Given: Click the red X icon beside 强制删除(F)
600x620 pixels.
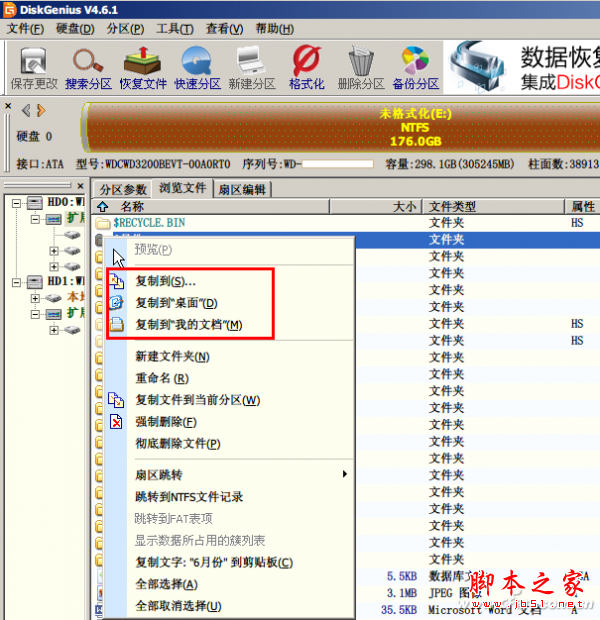Looking at the screenshot, I should pyautogui.click(x=116, y=422).
